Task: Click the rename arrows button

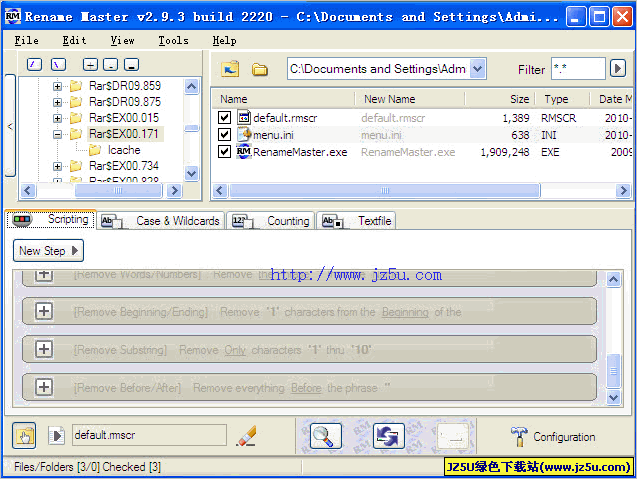Action: [x=389, y=436]
